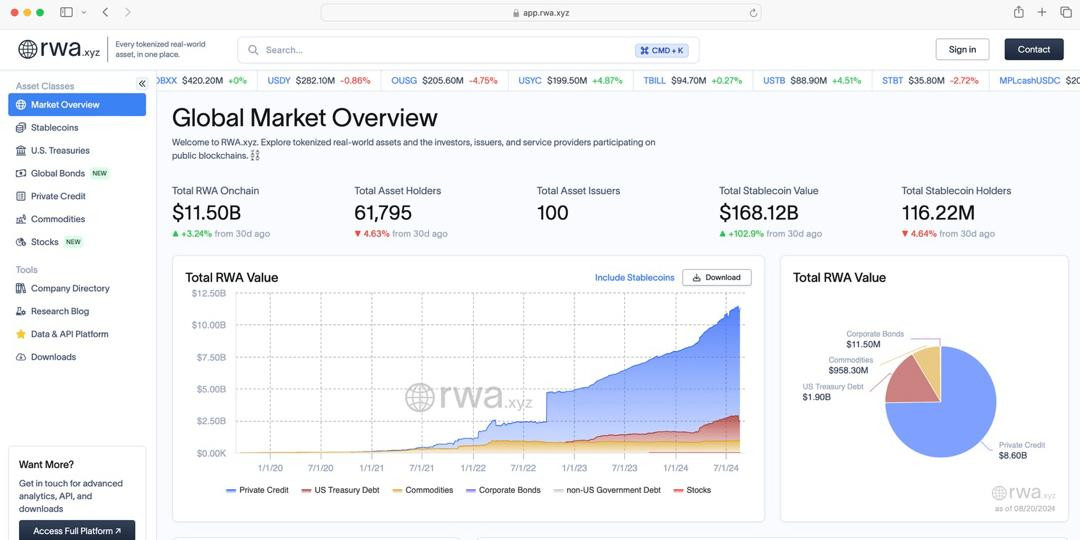Viewport: 1080px width, 540px height.
Task: Click Include Stablecoins link
Action: pos(634,277)
